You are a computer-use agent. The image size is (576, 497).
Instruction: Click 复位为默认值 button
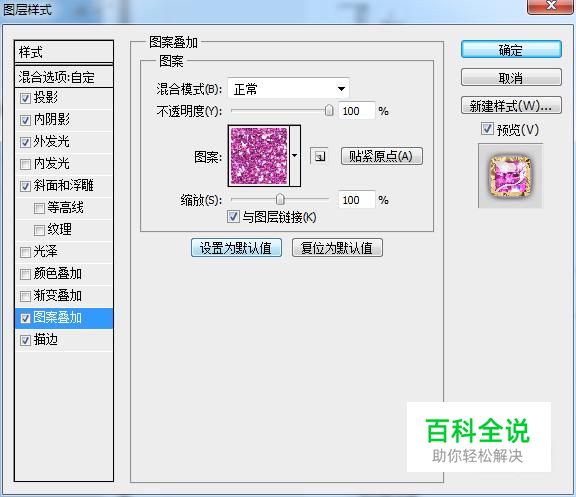point(337,248)
